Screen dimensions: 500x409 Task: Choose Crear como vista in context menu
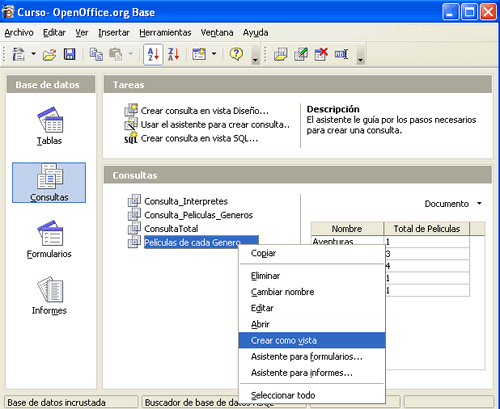point(312,340)
